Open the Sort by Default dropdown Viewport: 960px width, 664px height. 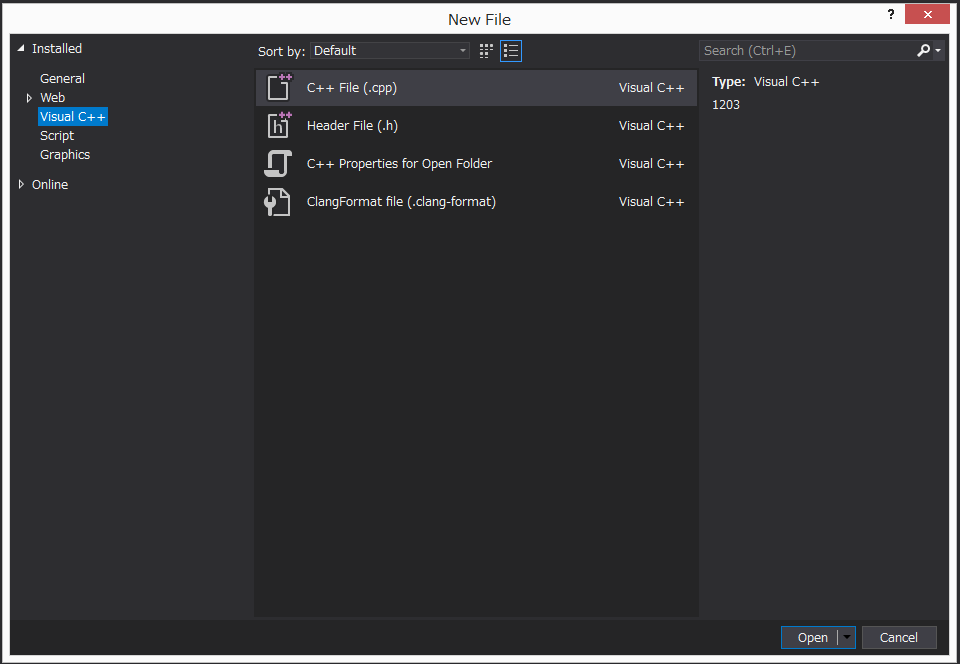(389, 50)
